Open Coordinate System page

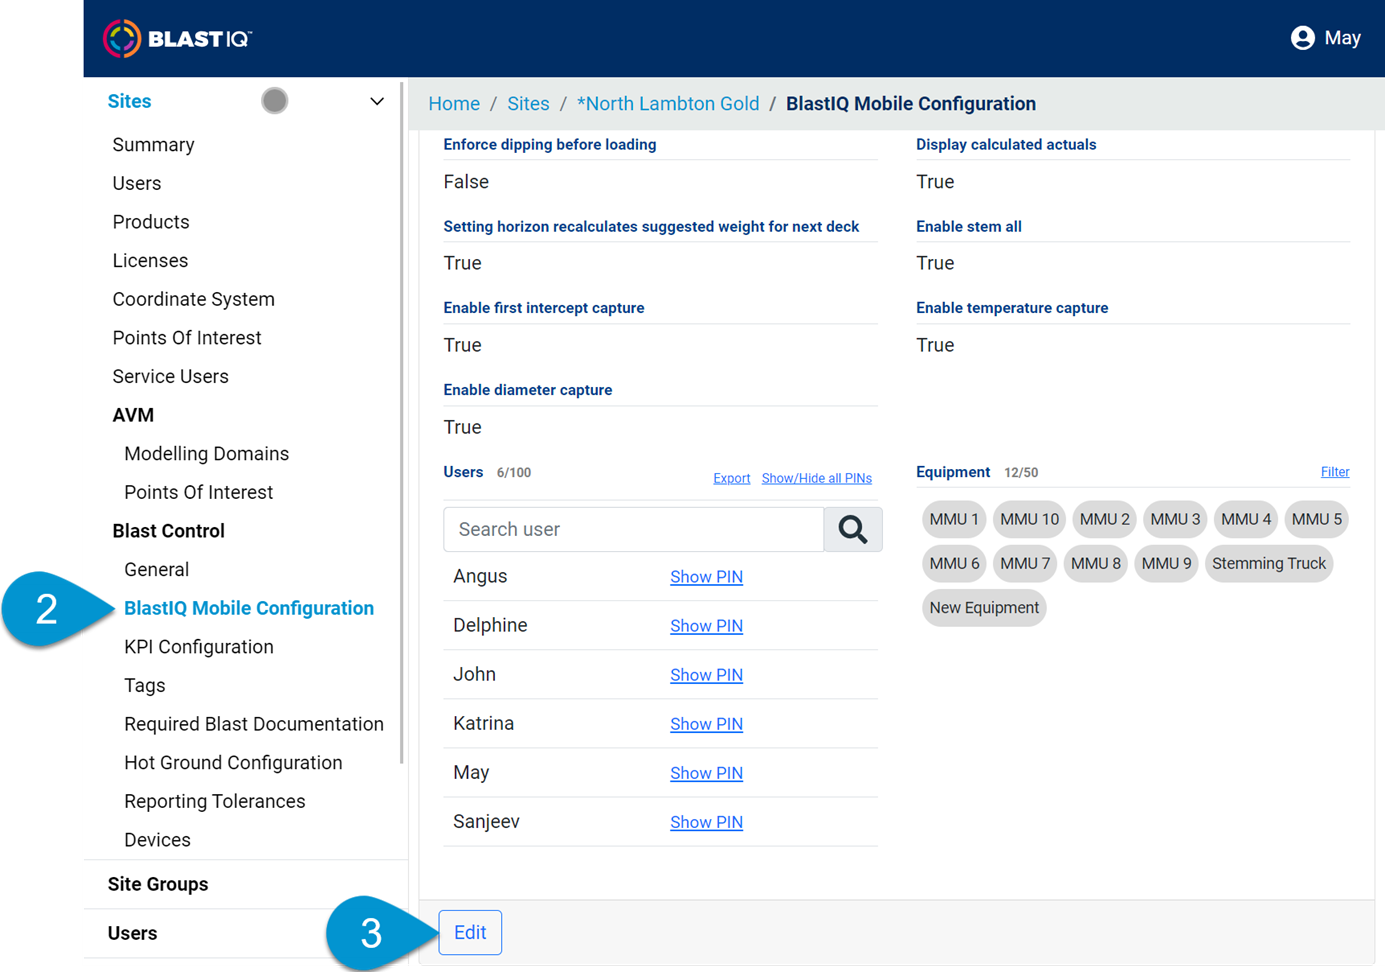[194, 299]
